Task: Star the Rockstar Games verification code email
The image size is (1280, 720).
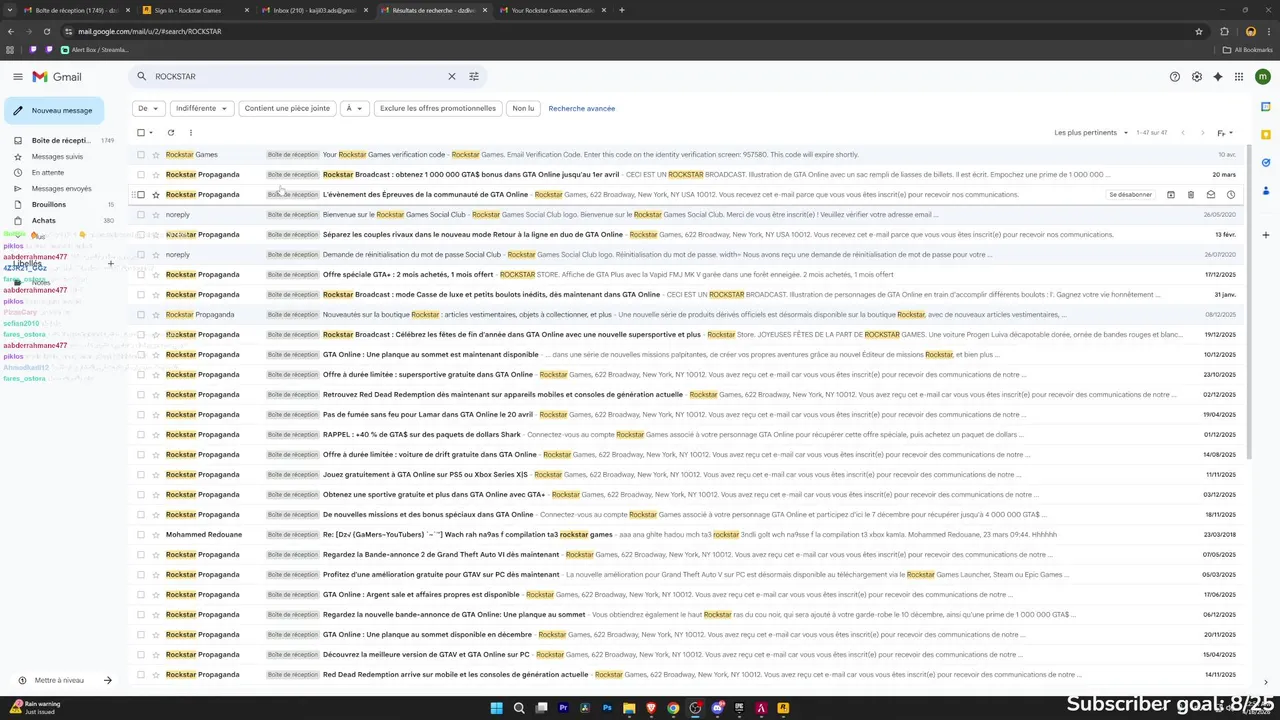Action: click(x=156, y=155)
